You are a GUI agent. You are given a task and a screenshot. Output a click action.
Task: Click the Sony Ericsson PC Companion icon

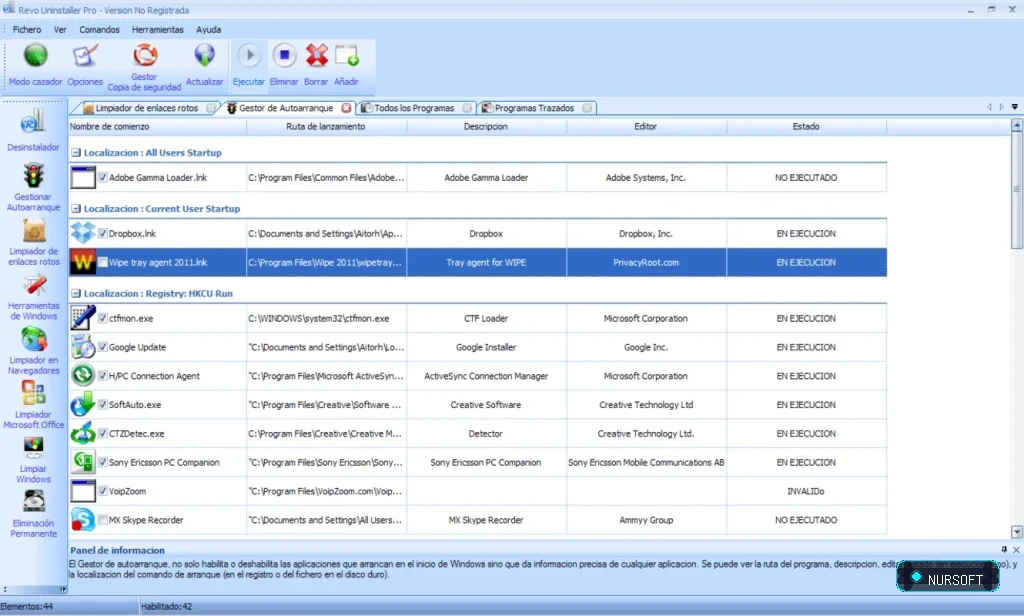coord(83,462)
